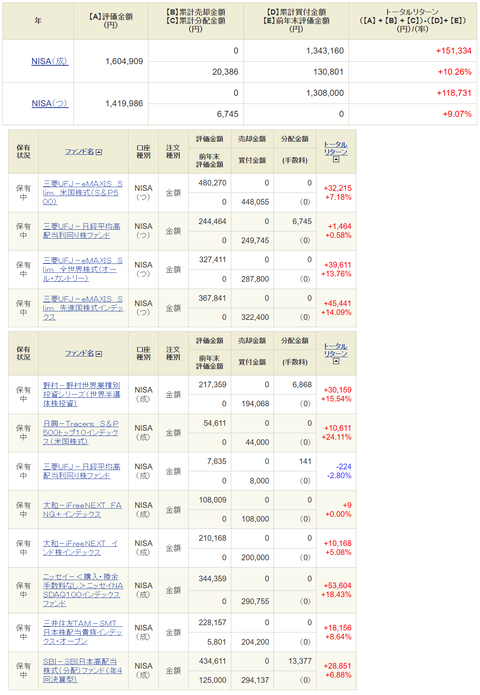
Task: Select return value +30,159
Action: pos(338,390)
